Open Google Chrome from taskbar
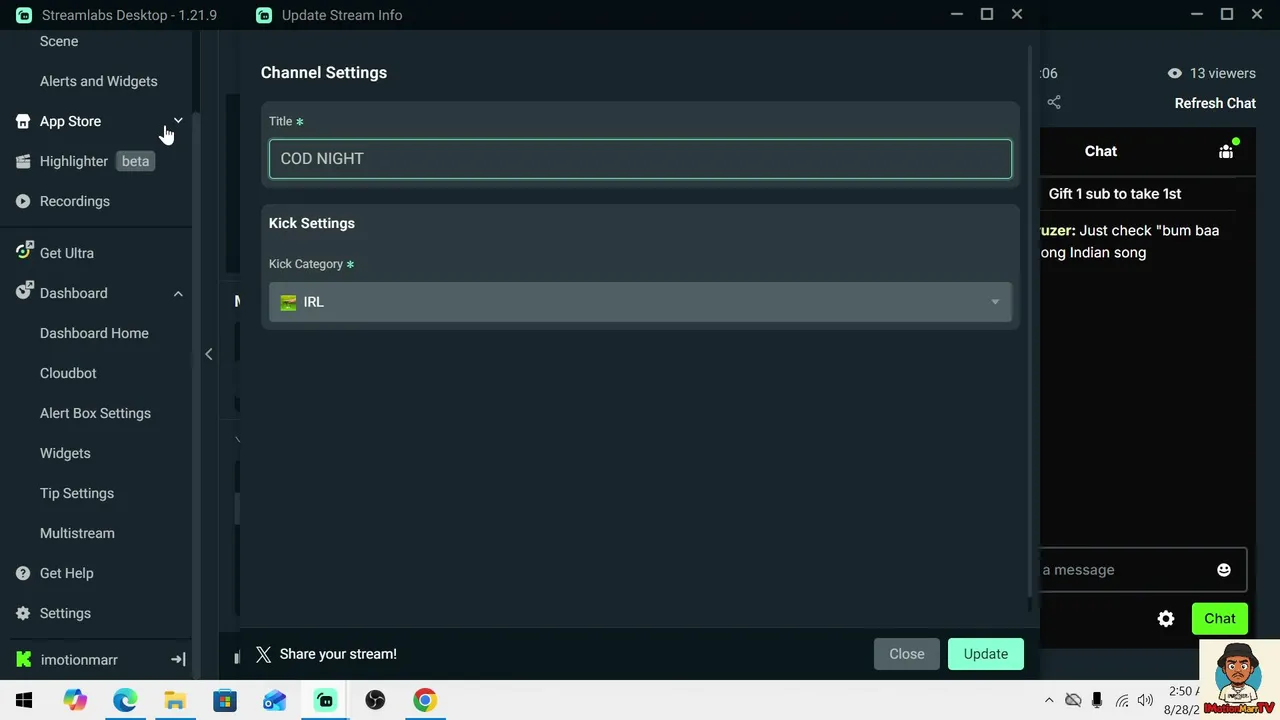Image resolution: width=1280 pixels, height=720 pixels. pyautogui.click(x=425, y=700)
